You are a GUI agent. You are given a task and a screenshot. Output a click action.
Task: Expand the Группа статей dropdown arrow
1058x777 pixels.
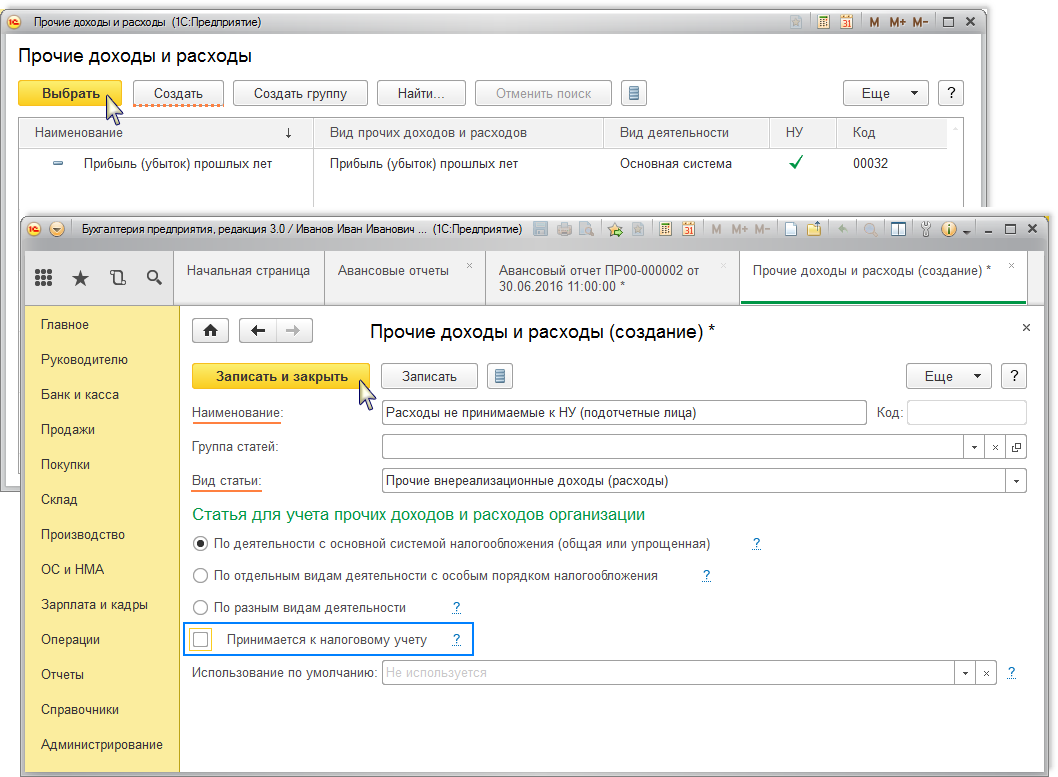point(974,447)
